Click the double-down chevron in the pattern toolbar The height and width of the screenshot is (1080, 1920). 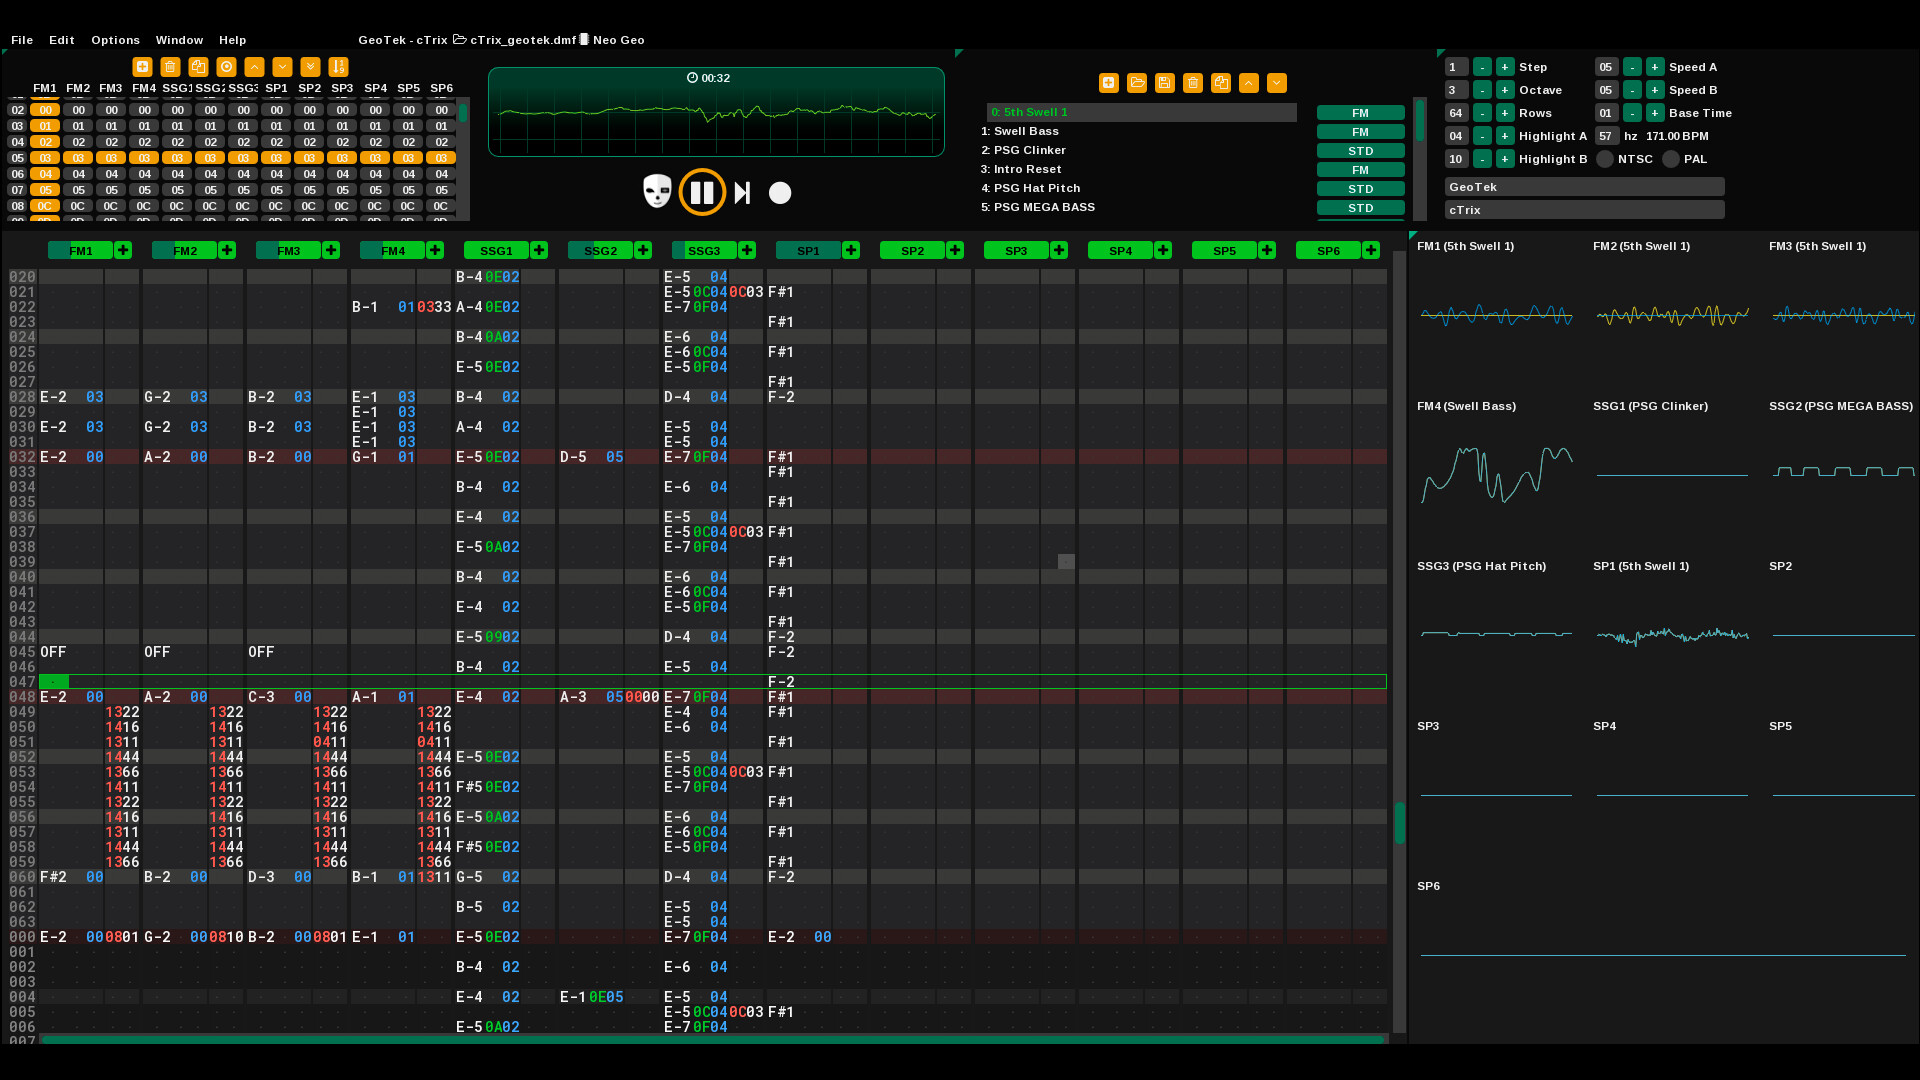pyautogui.click(x=311, y=67)
